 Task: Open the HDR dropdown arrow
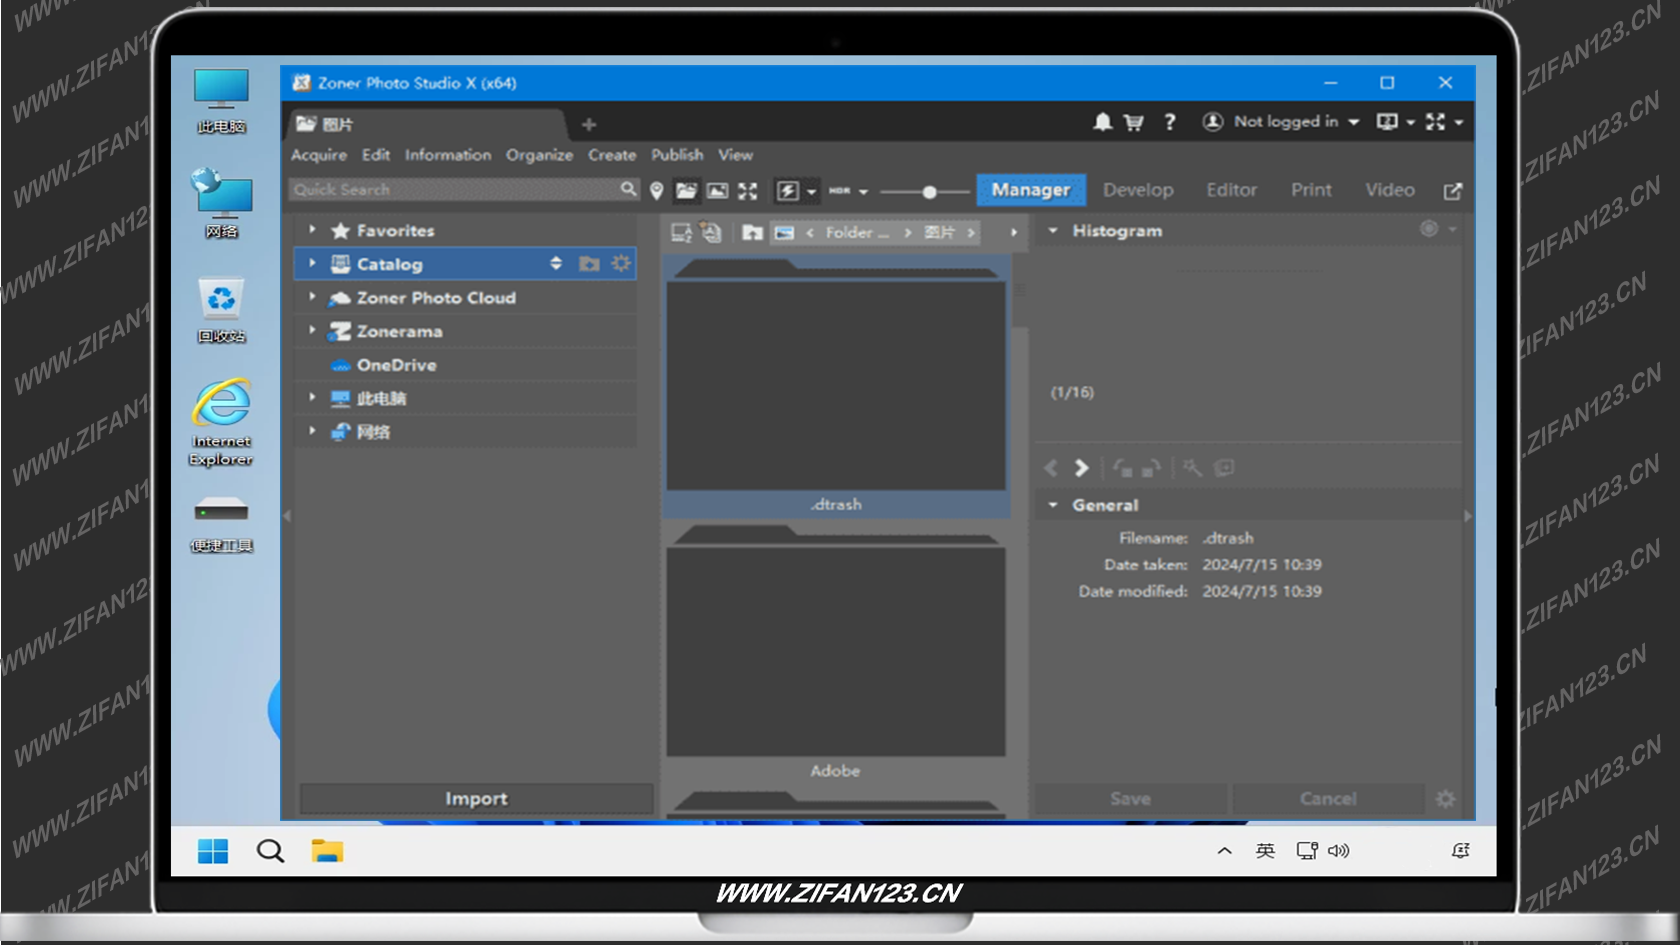tap(863, 191)
